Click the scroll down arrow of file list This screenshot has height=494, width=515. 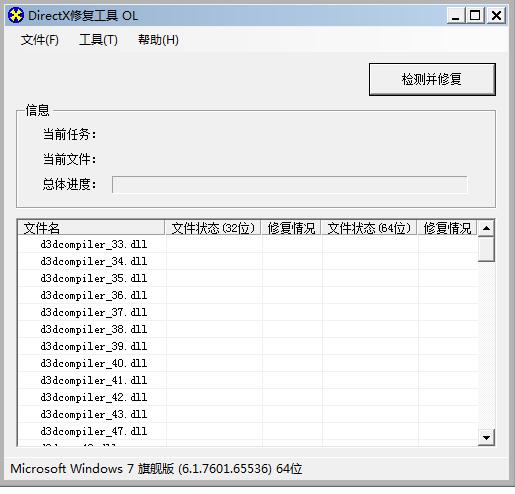[486, 437]
